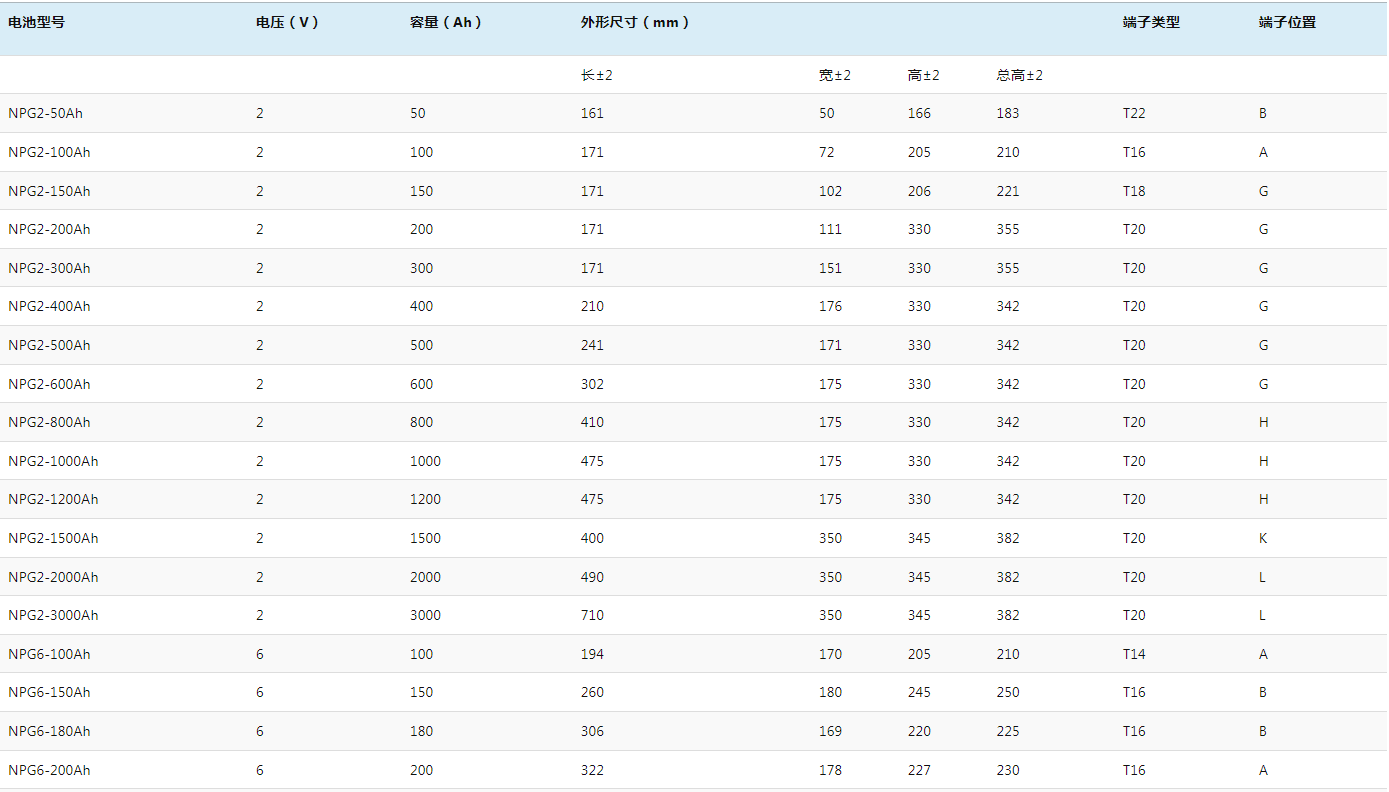
Task: Click the 电压（V） column header
Action: pyautogui.click(x=287, y=22)
